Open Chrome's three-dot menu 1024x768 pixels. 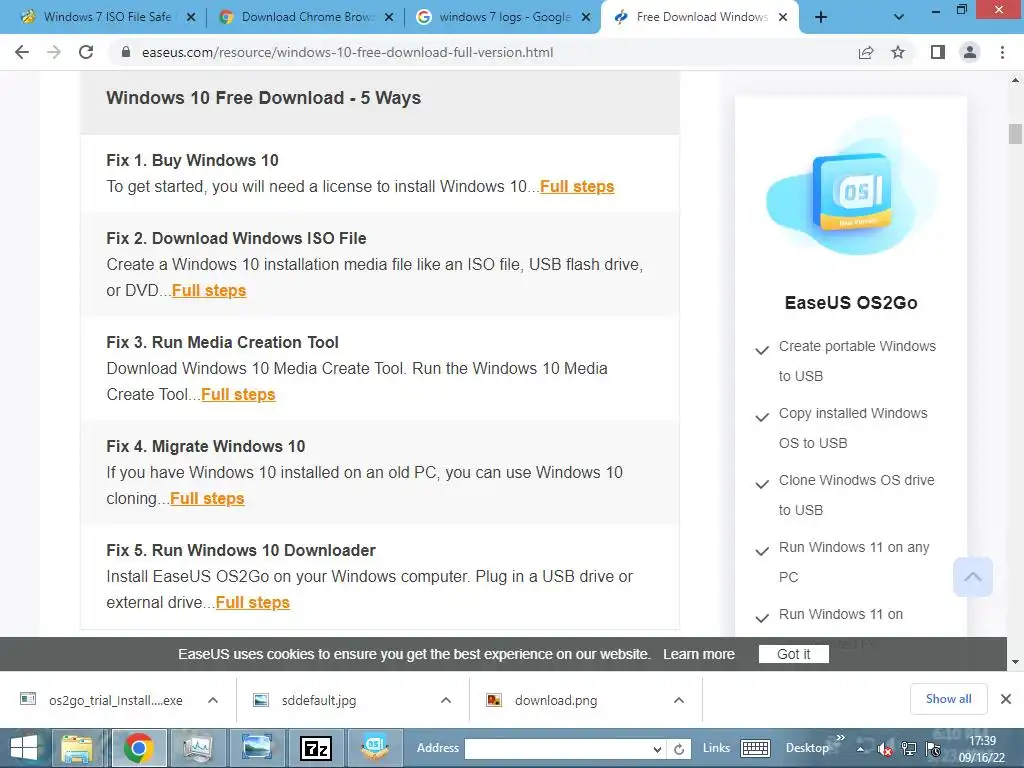pyautogui.click(x=1002, y=52)
